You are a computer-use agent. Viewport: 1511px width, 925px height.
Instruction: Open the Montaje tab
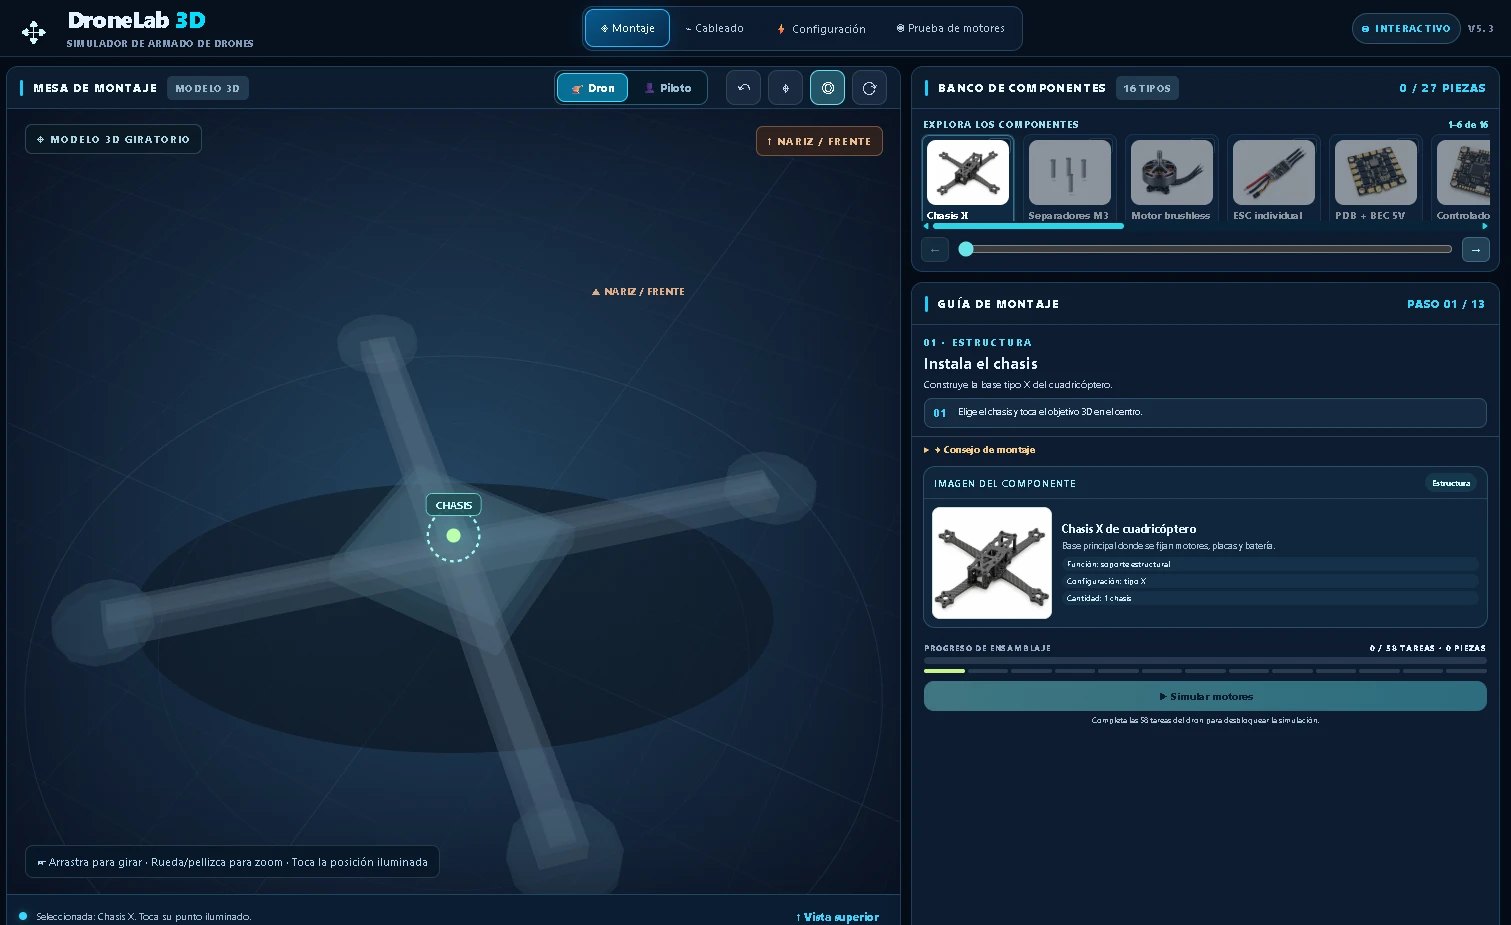[627, 28]
